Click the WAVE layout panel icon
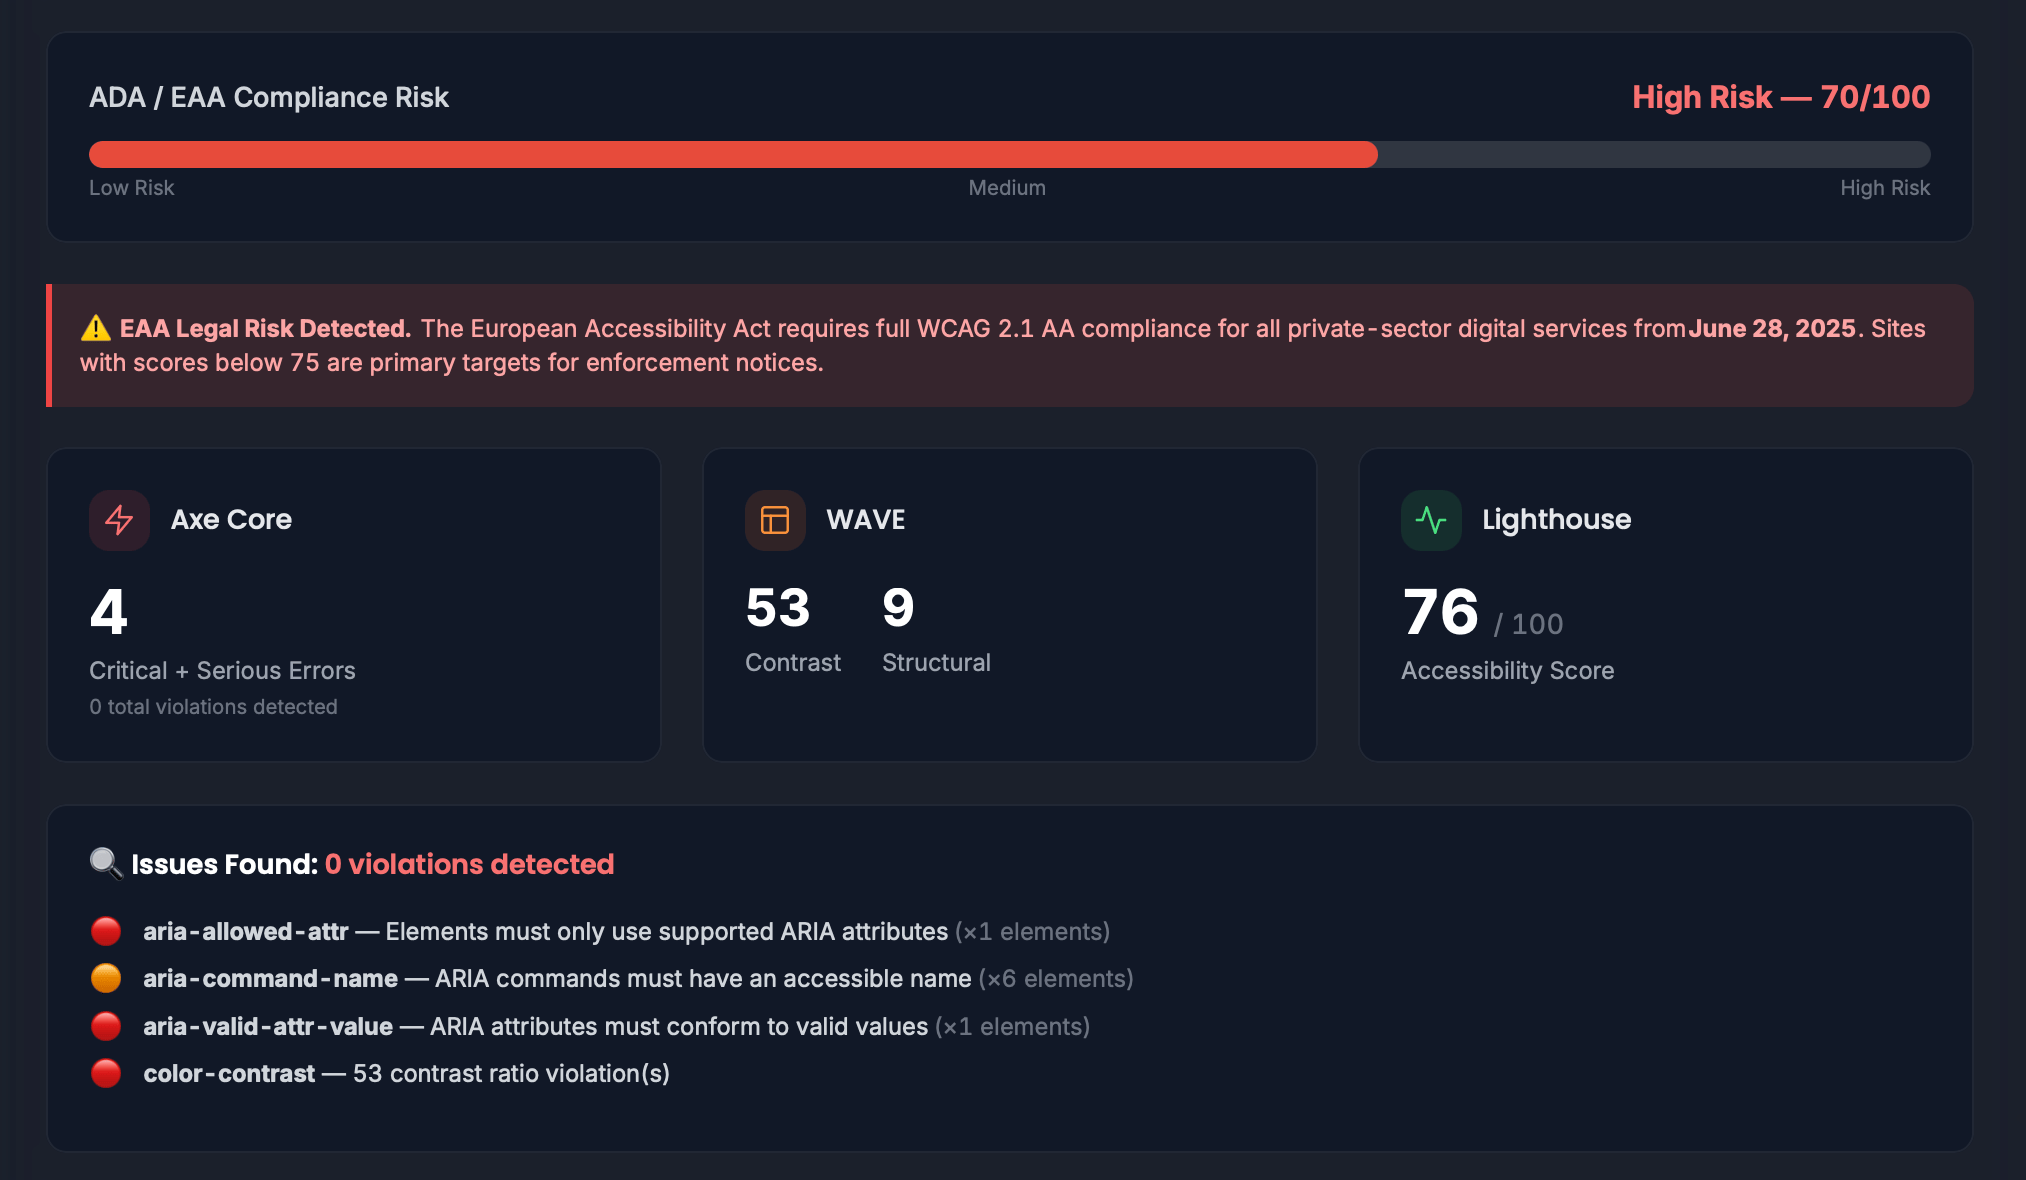This screenshot has height=1180, width=2026. pyautogui.click(x=775, y=520)
